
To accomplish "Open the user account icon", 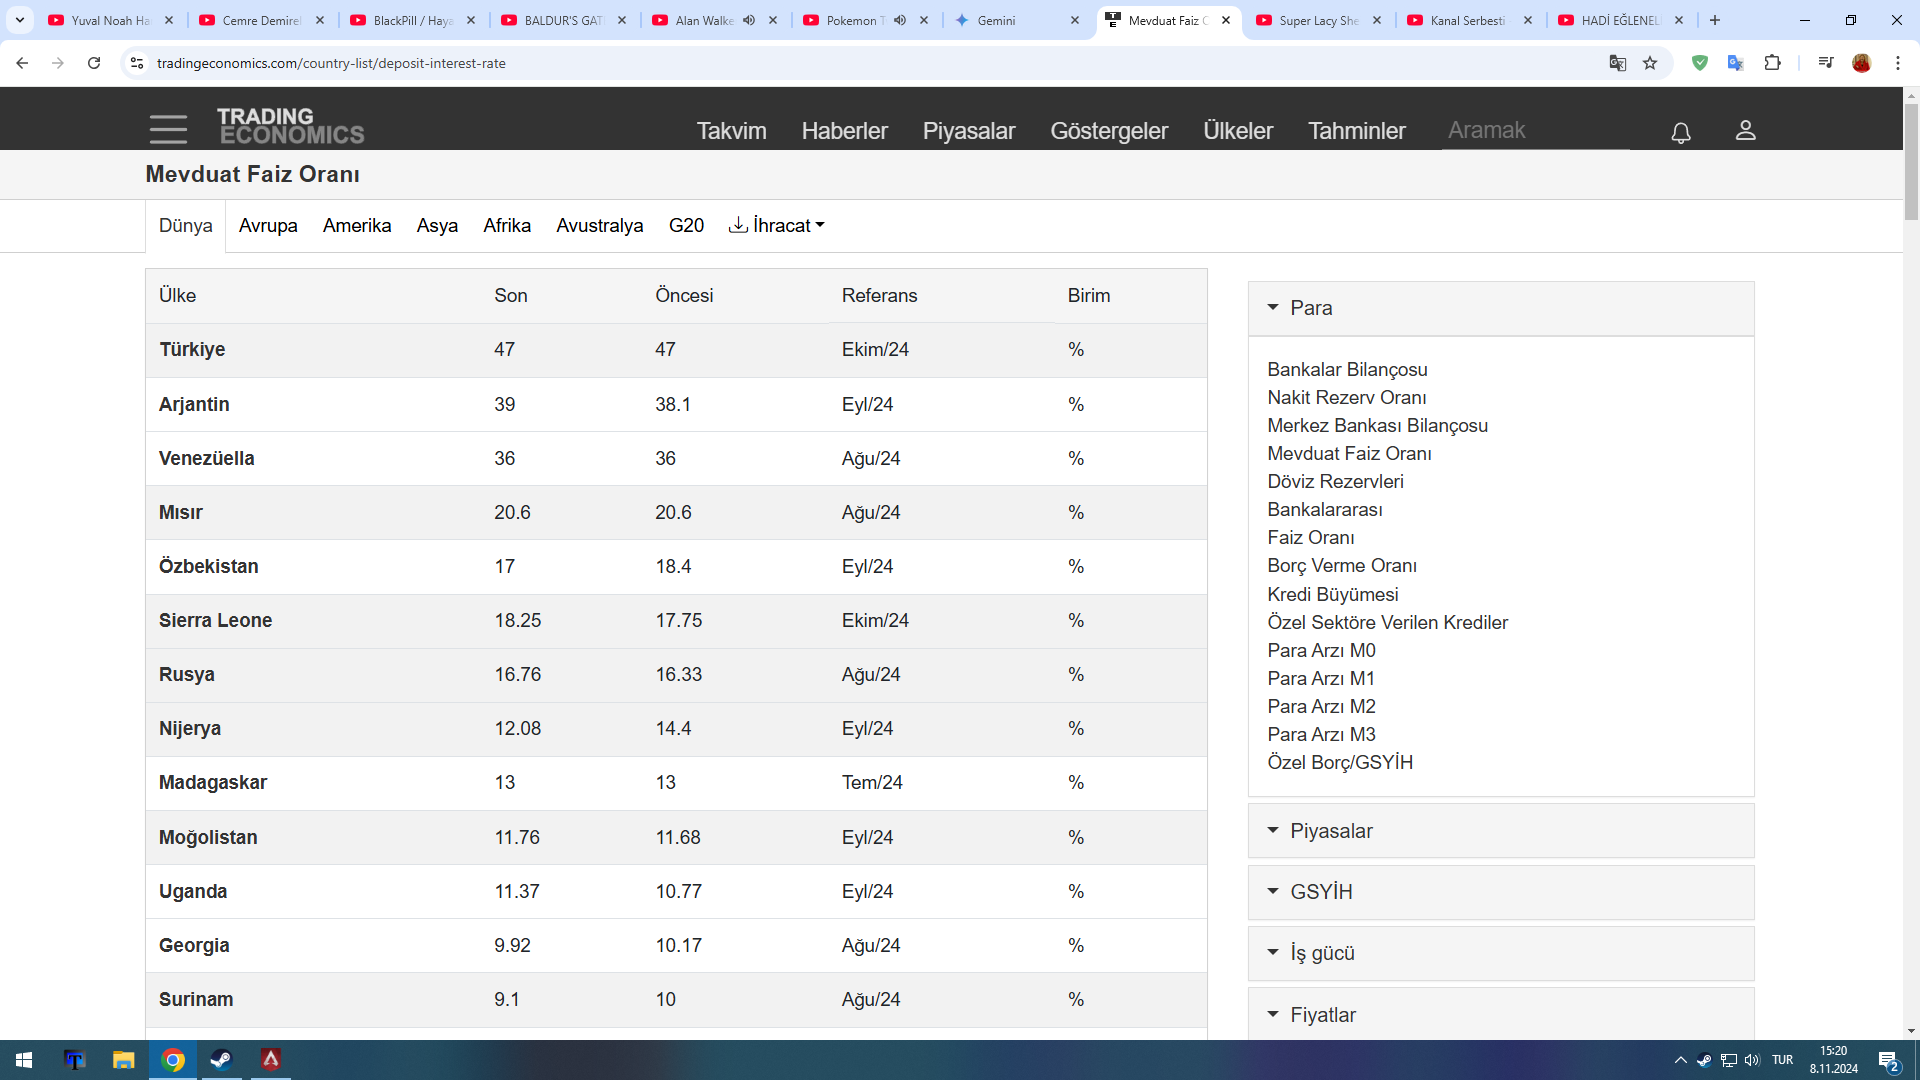I will click(x=1745, y=130).
